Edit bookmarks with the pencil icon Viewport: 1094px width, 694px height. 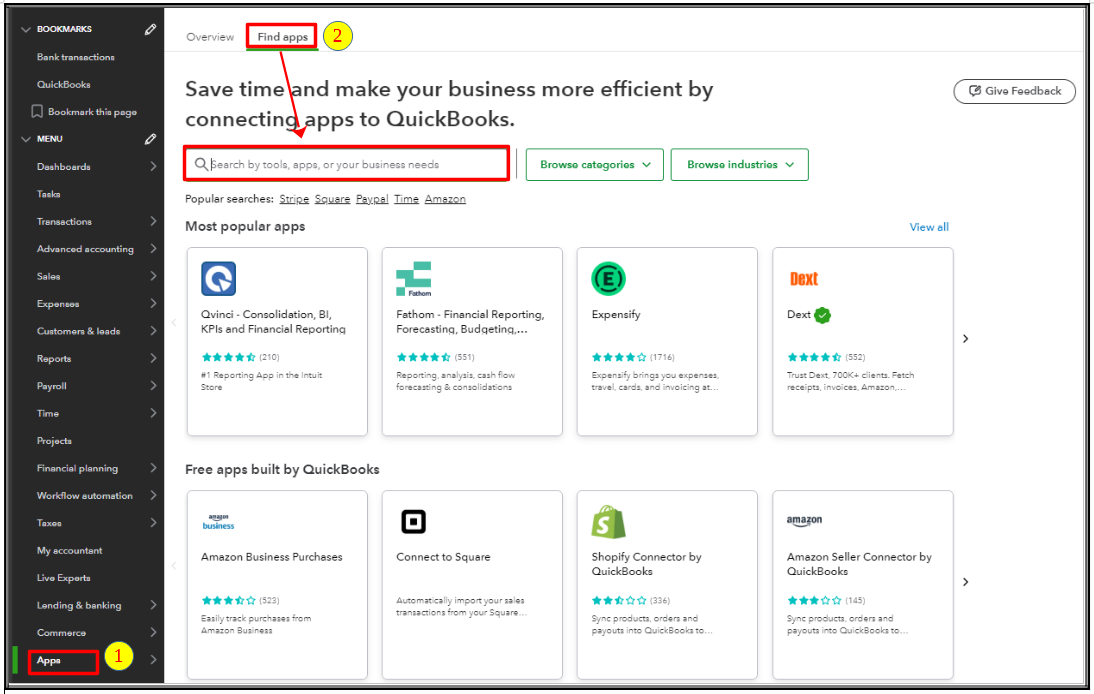(x=150, y=29)
